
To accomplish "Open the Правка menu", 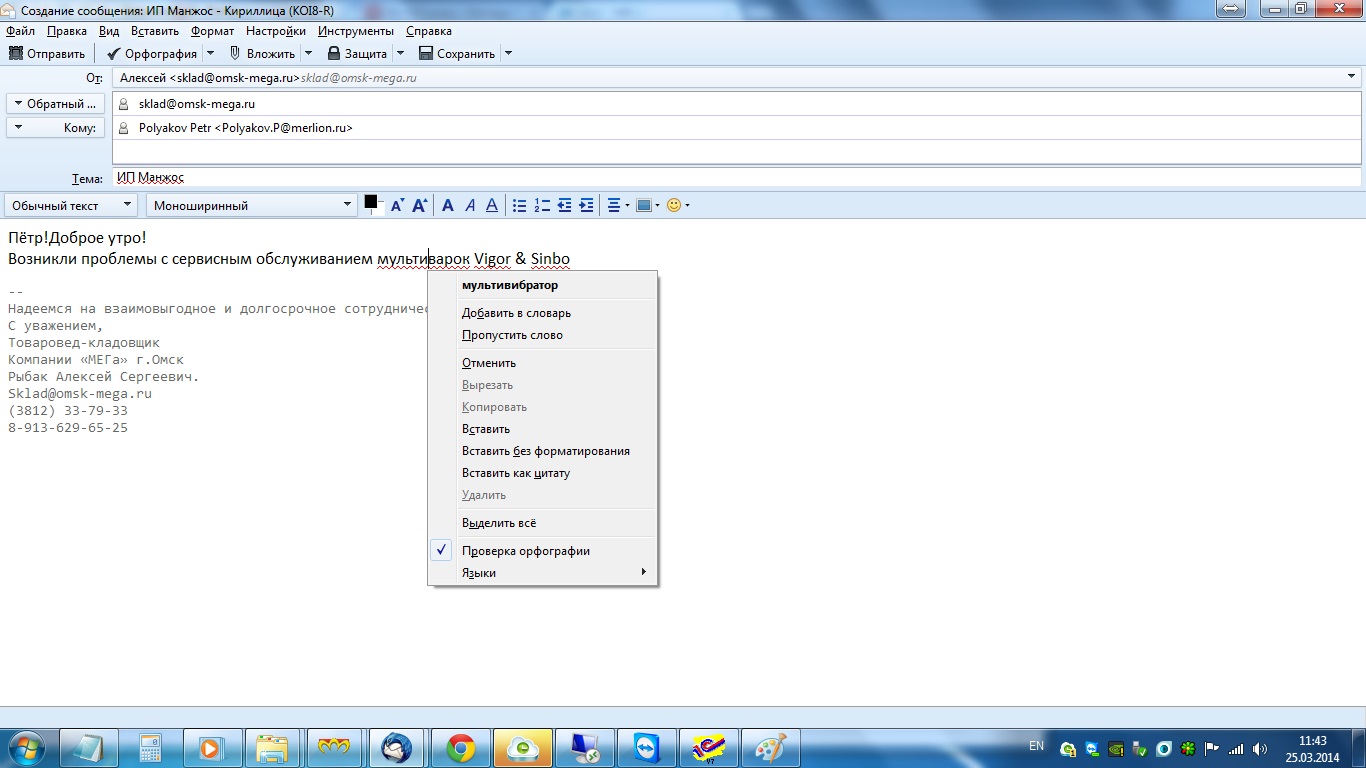I will click(x=67, y=31).
